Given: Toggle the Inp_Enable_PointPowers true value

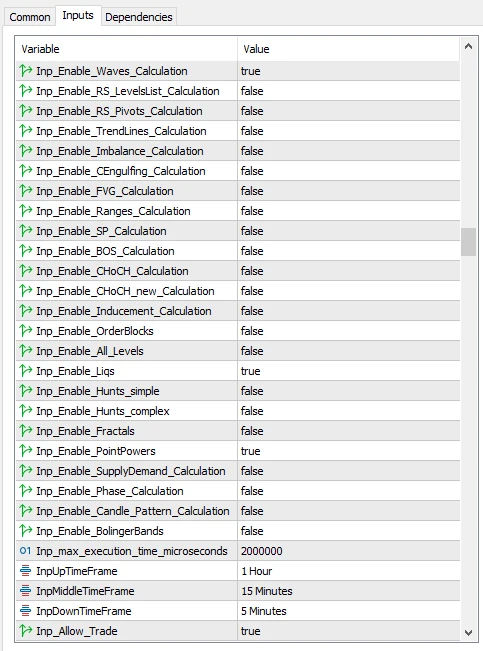Looking at the screenshot, I should pos(349,451).
